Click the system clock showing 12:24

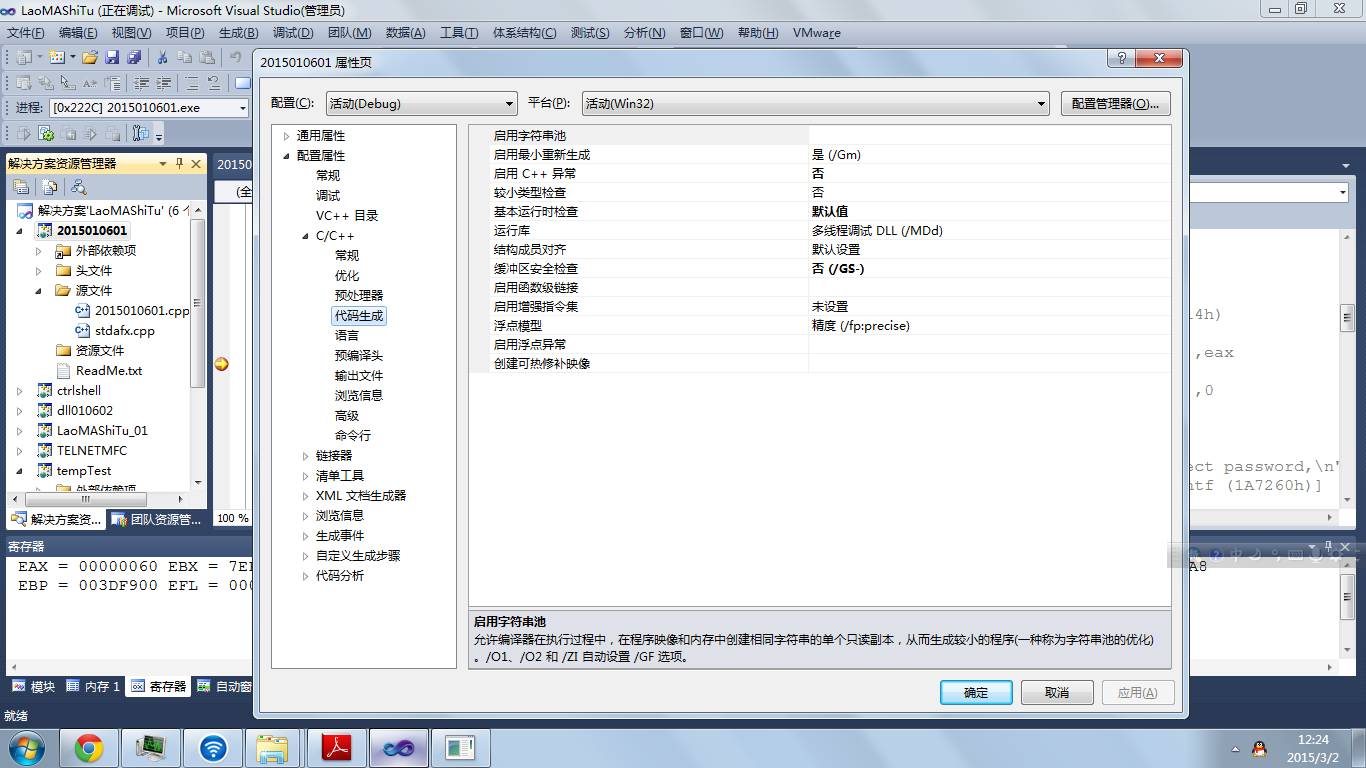(1314, 740)
